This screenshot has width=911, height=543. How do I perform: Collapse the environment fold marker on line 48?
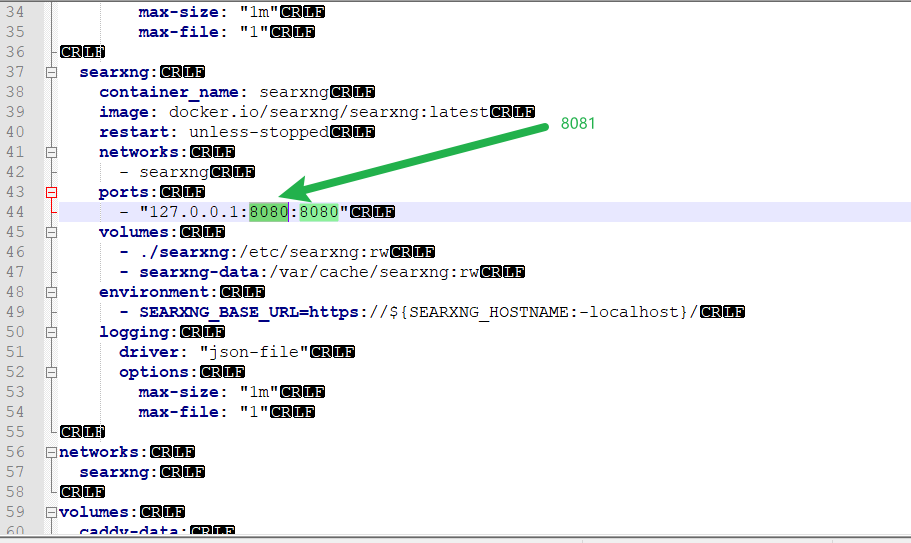tap(52, 292)
